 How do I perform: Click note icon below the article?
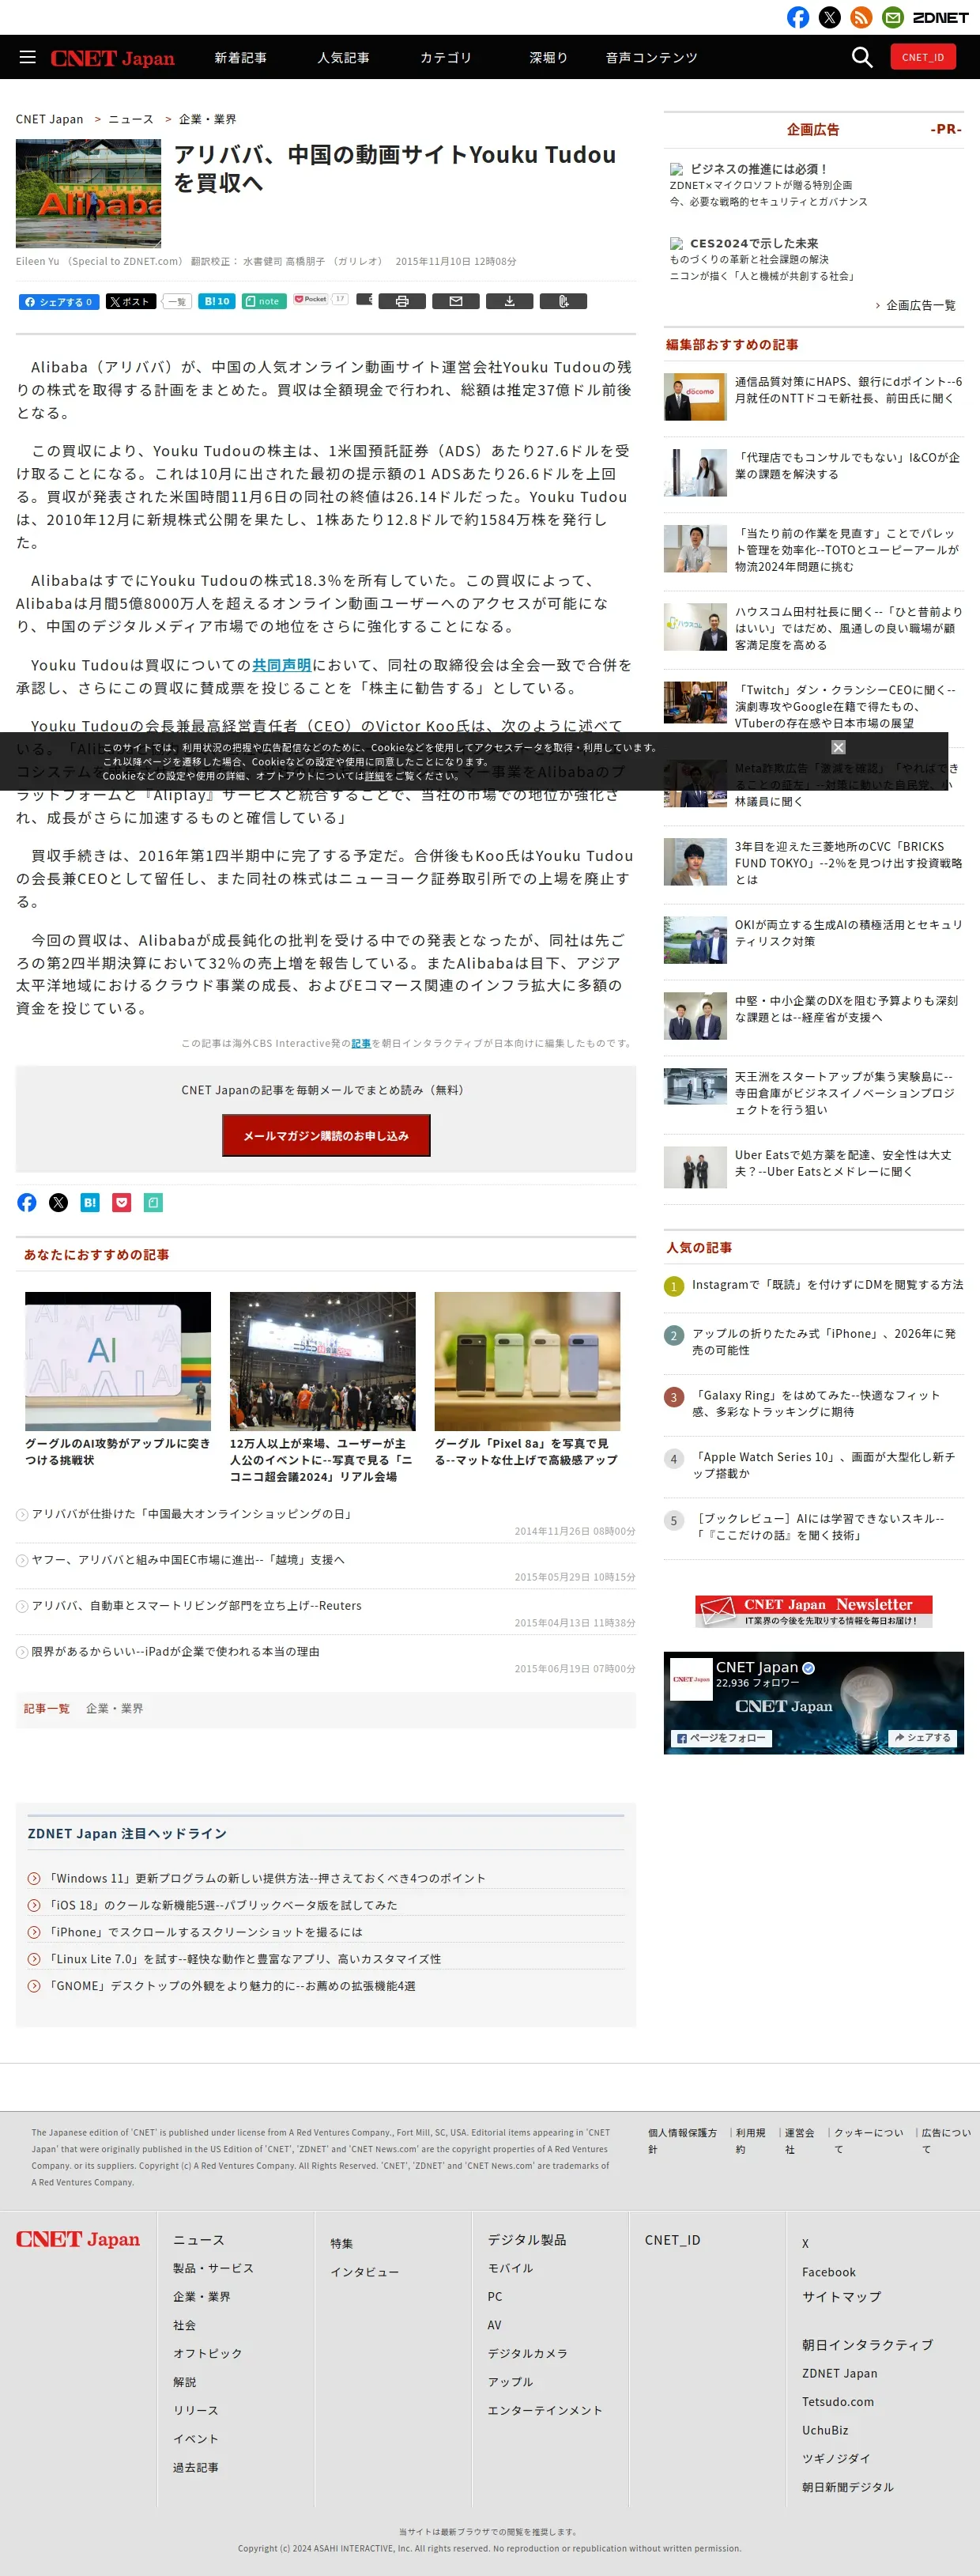pyautogui.click(x=153, y=1202)
